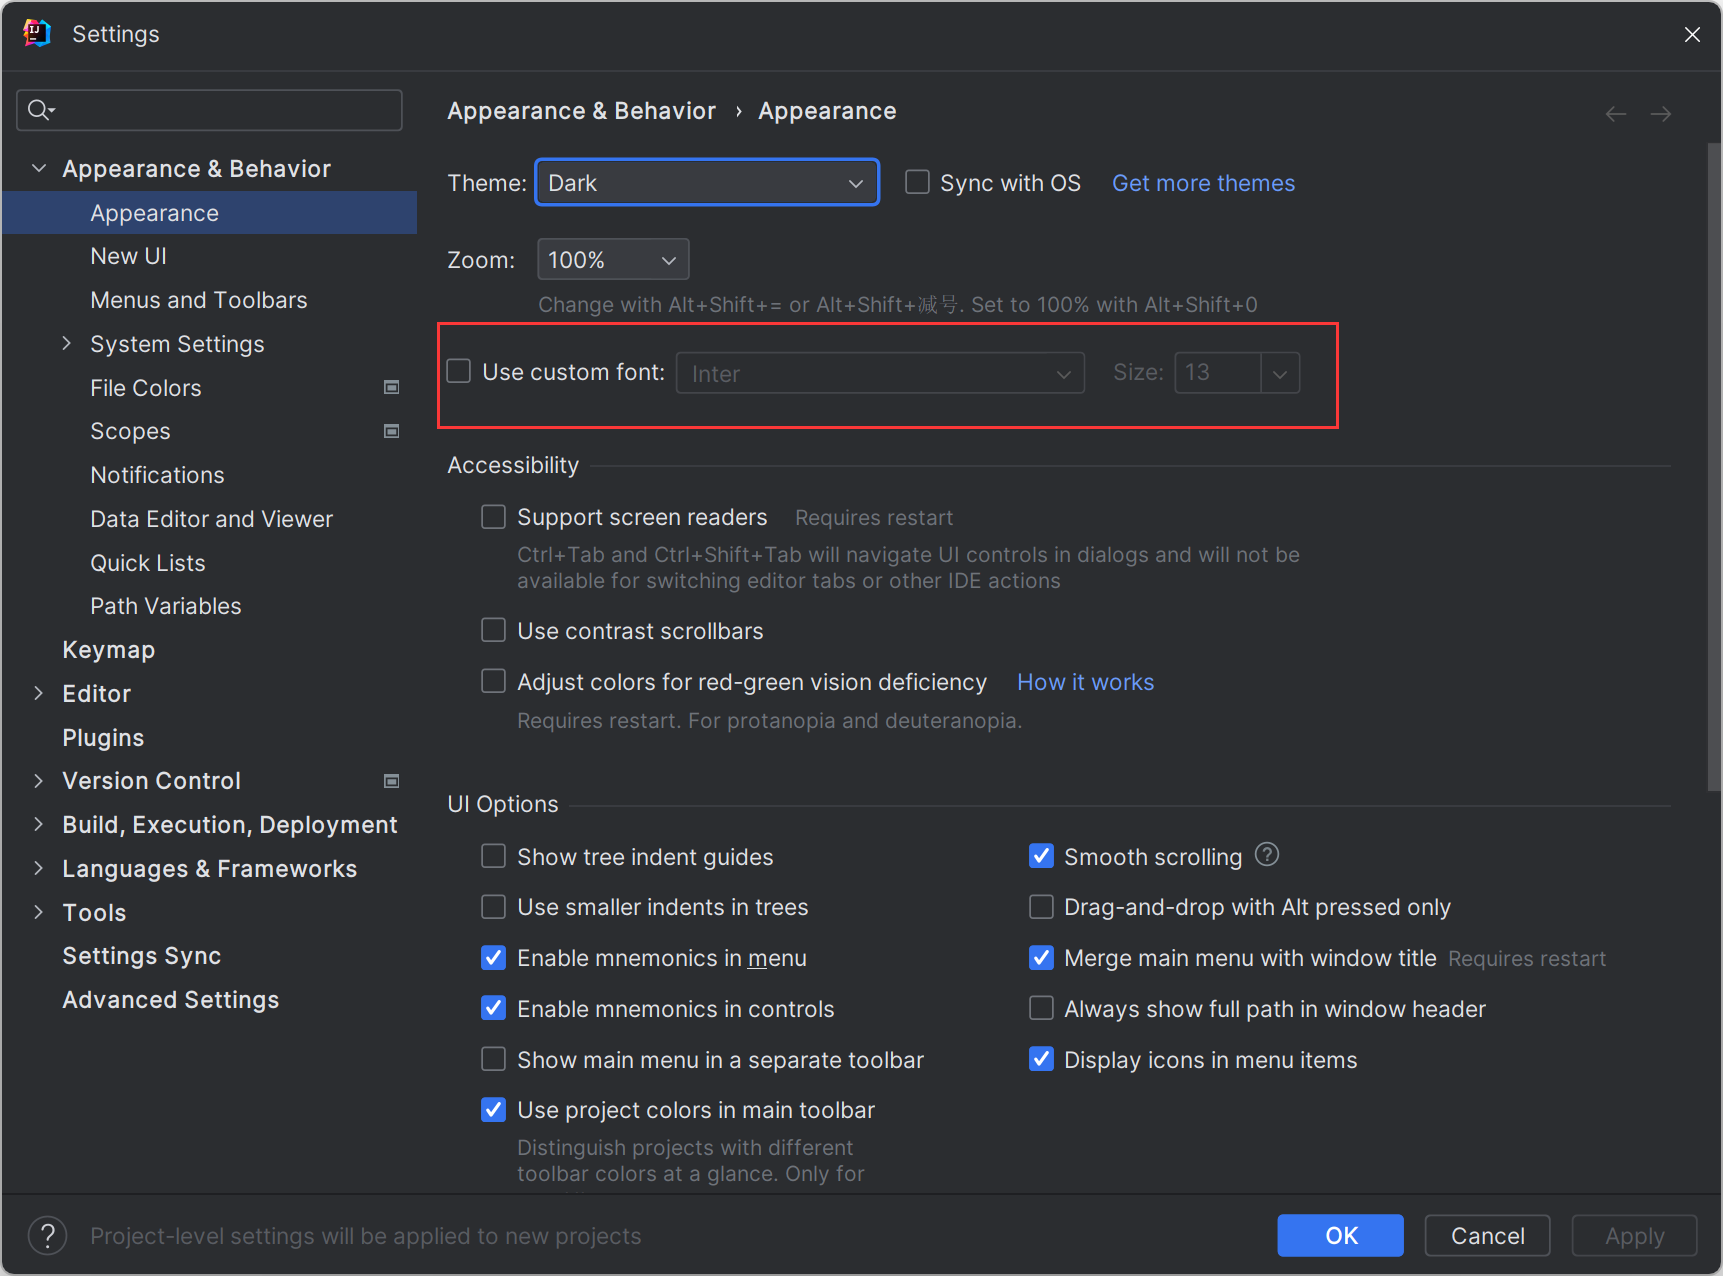Screen dimensions: 1723x1276
Task: Click Appearance & Behavior breadcrumb
Action: pyautogui.click(x=581, y=111)
